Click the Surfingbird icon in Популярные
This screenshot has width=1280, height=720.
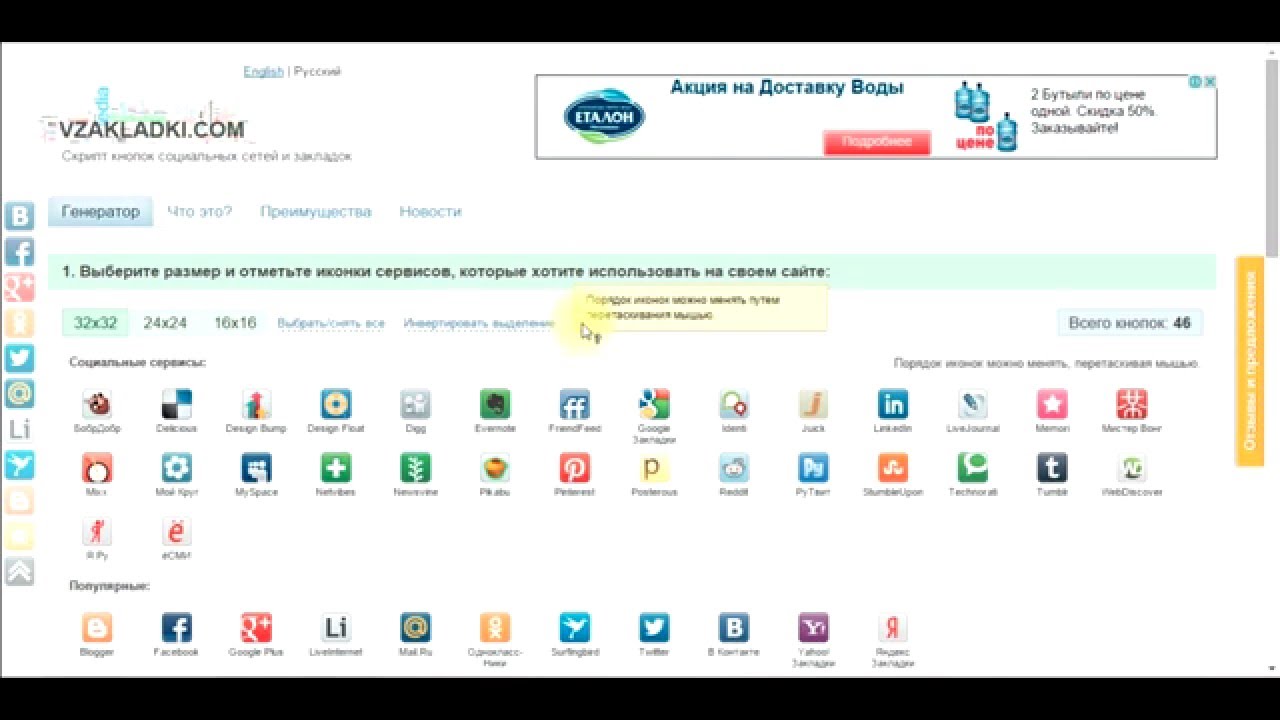click(x=574, y=628)
